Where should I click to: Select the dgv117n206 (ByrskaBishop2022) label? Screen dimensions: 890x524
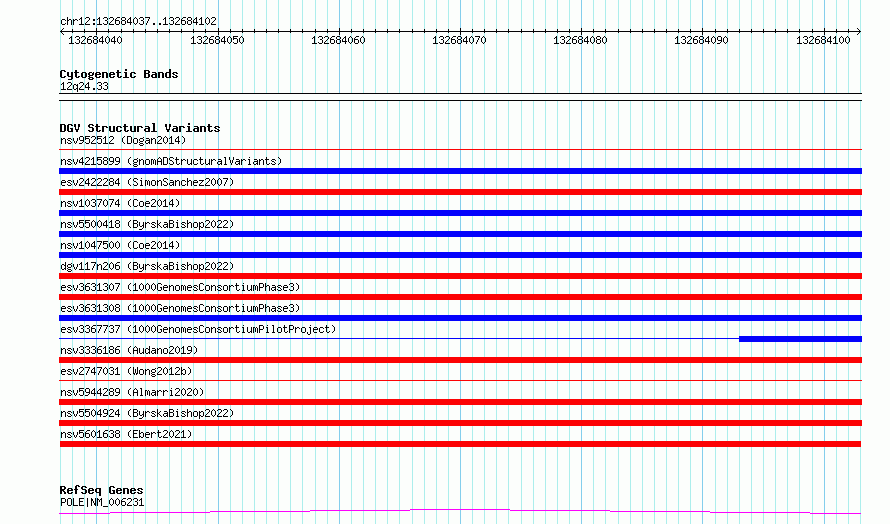coord(147,266)
